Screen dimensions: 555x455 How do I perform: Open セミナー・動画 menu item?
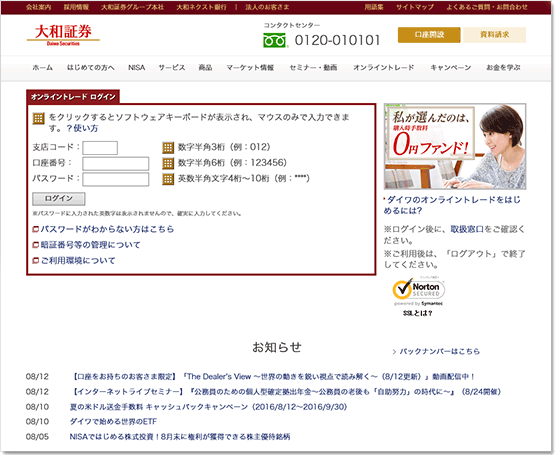pyautogui.click(x=313, y=68)
